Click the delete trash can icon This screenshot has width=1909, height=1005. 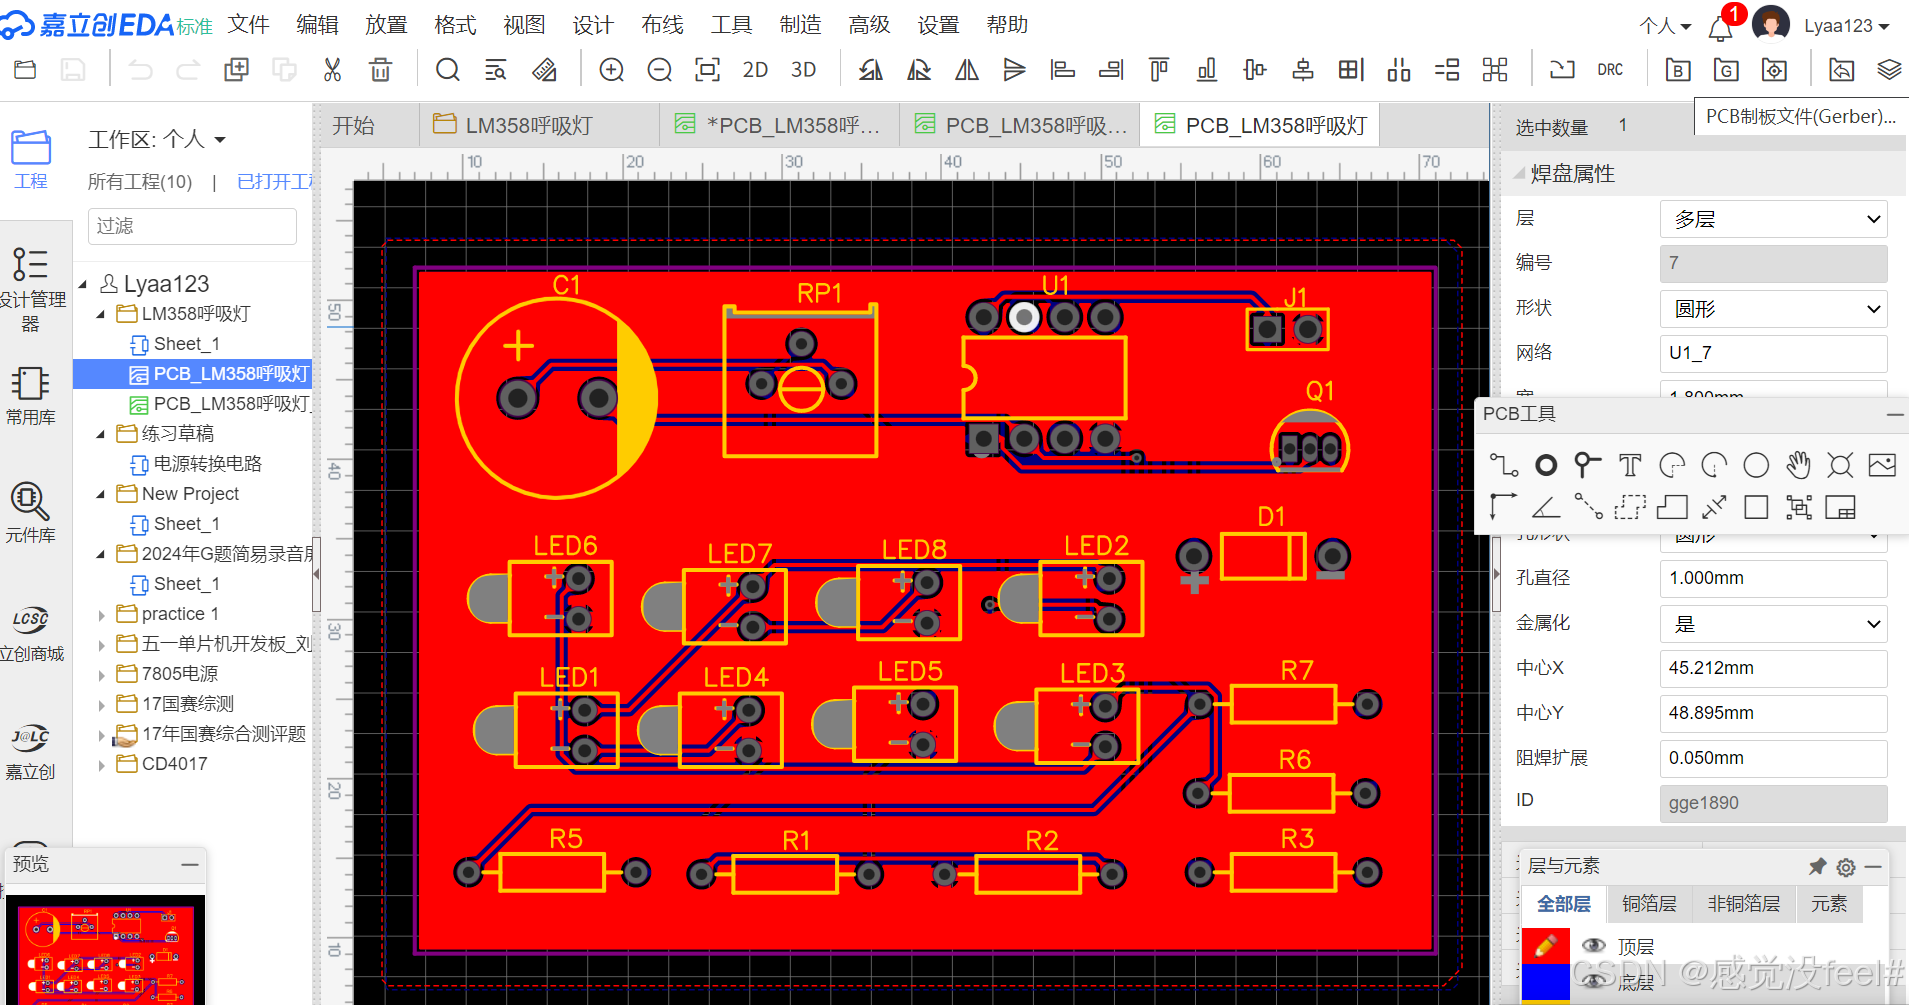[380, 70]
